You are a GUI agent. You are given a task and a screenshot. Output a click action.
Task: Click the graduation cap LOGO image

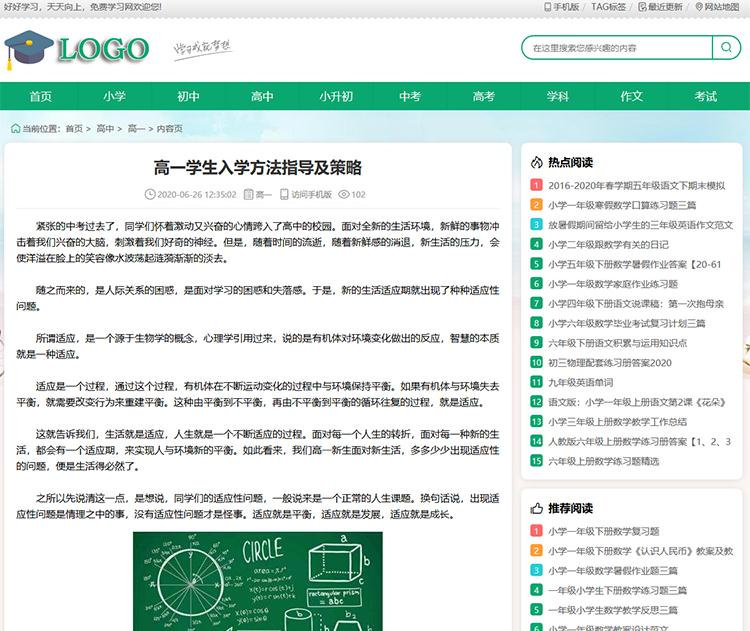pos(77,49)
